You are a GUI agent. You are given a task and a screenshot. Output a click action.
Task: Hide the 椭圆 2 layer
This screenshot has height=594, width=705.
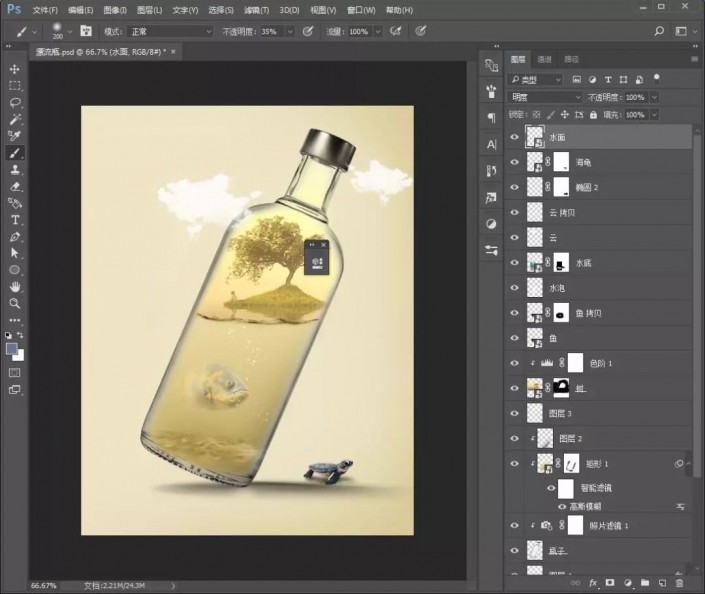tap(514, 188)
